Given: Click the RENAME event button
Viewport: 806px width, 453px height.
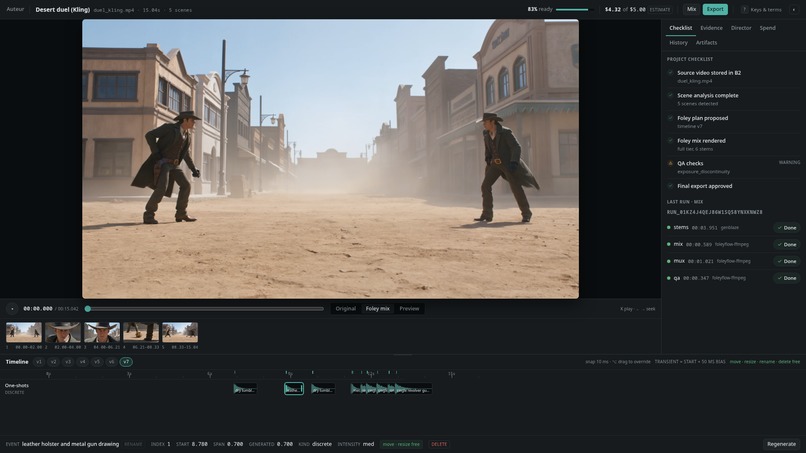Looking at the screenshot, I should pos(133,444).
